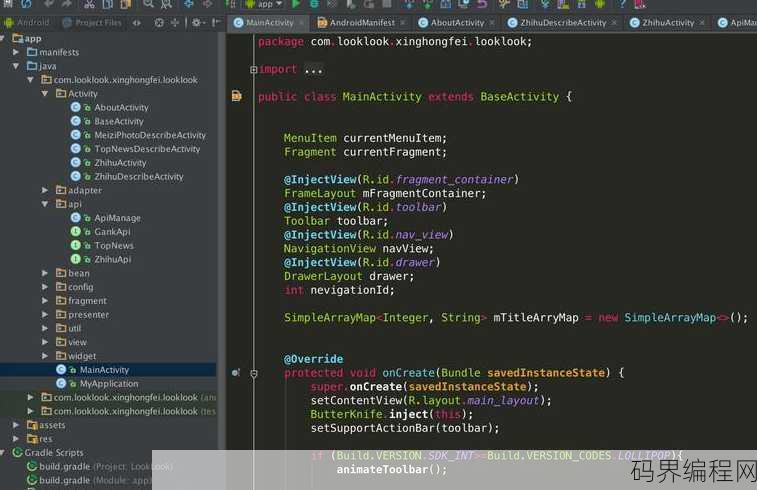Expand the fragment package

coord(45,301)
